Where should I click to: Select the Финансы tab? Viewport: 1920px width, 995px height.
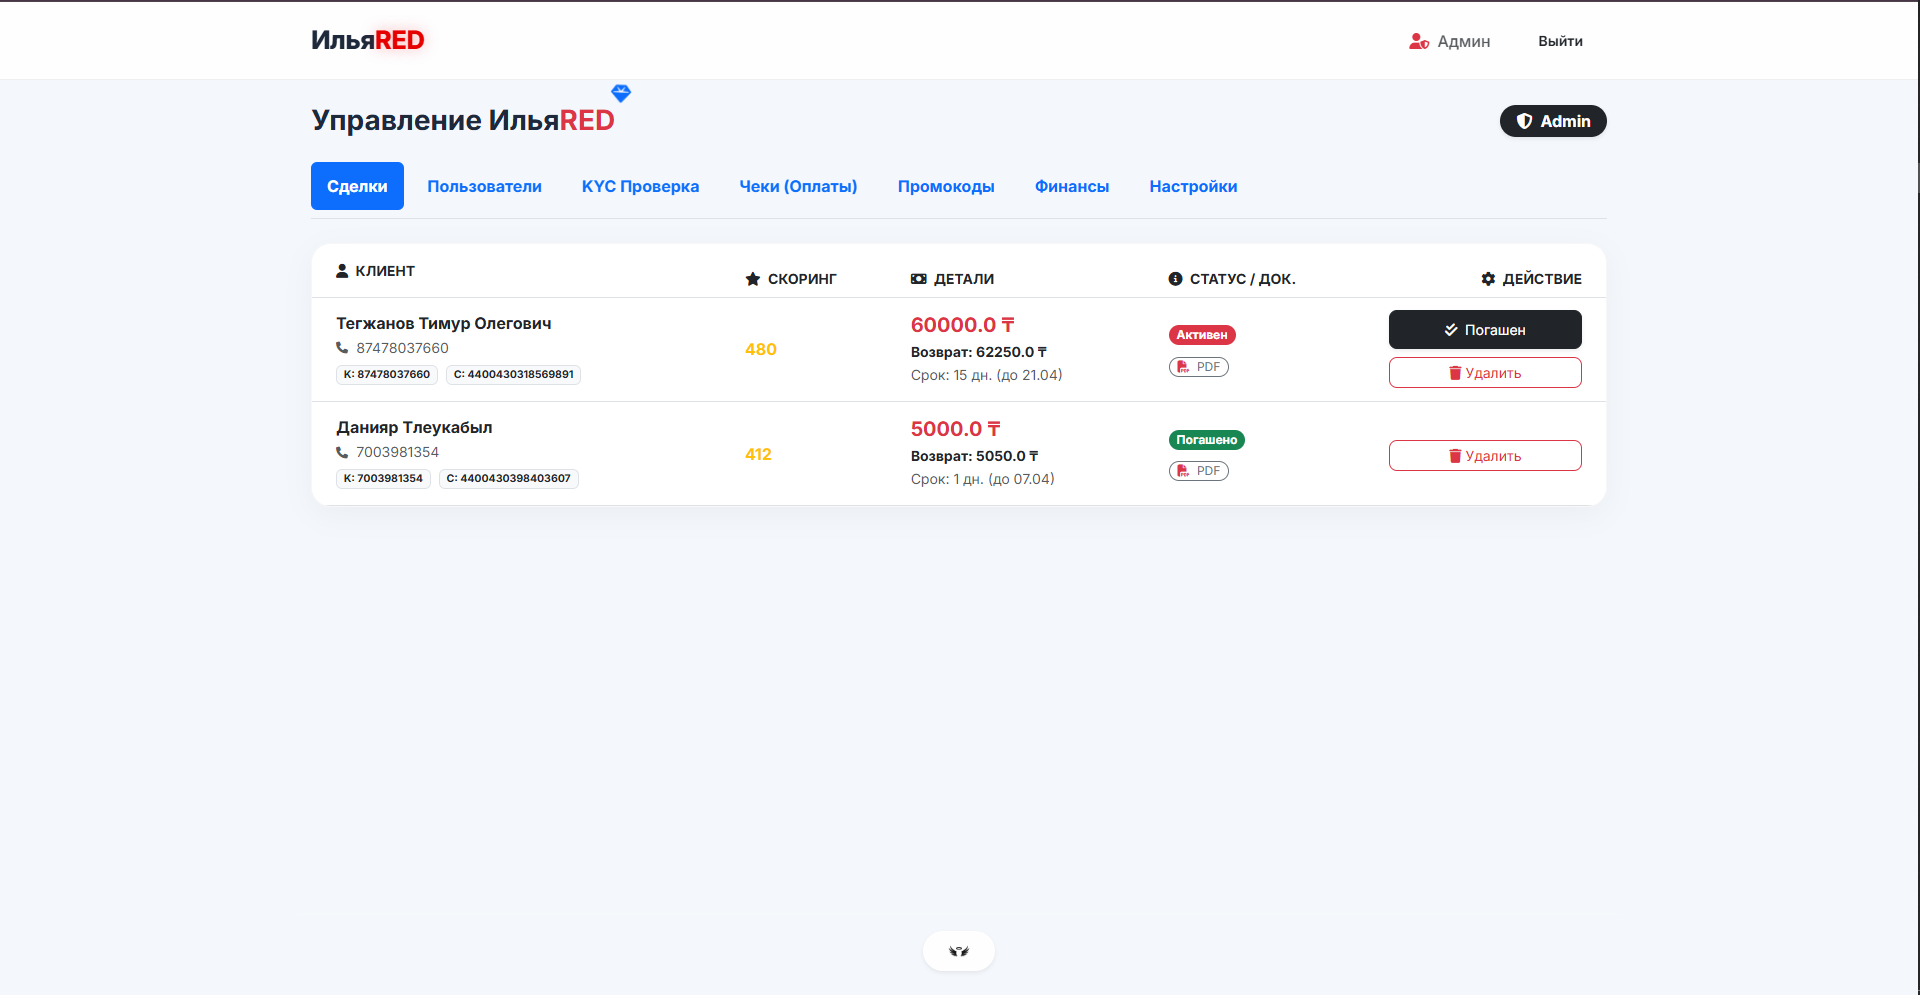point(1071,186)
